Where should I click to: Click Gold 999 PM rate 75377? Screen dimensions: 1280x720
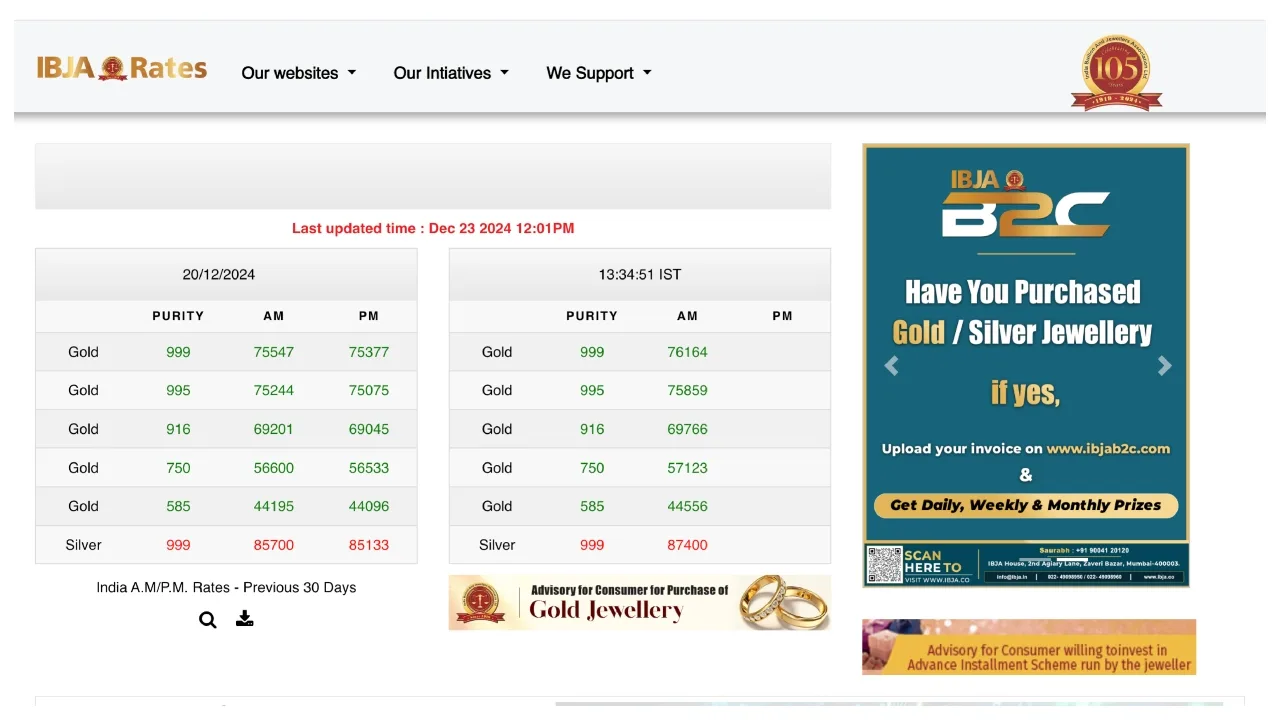[369, 352]
